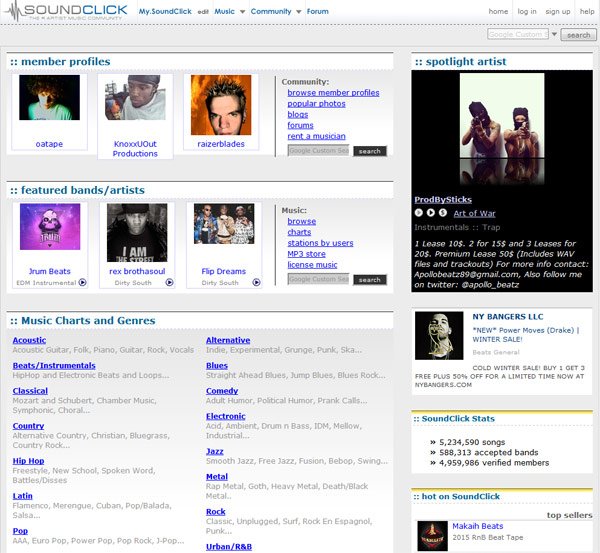Open Makaih Beats top seller thumbnail
The image size is (600, 553).
(432, 535)
